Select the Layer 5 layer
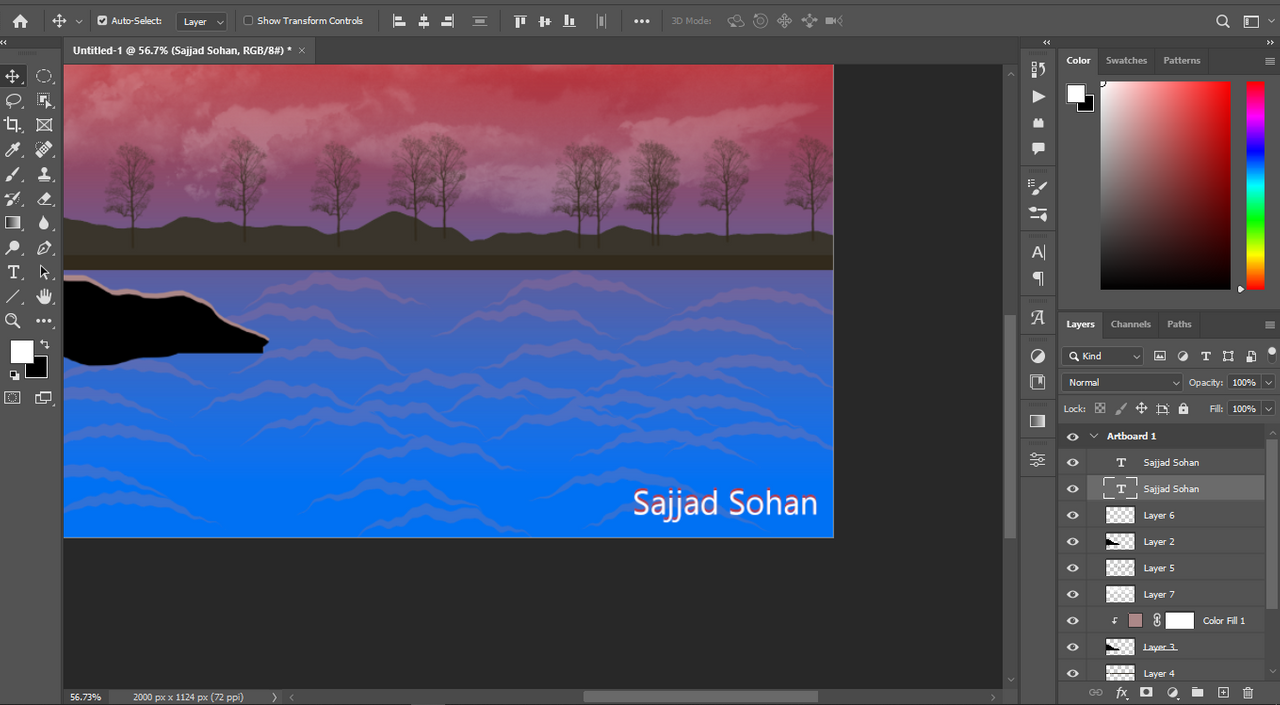 coord(1159,568)
